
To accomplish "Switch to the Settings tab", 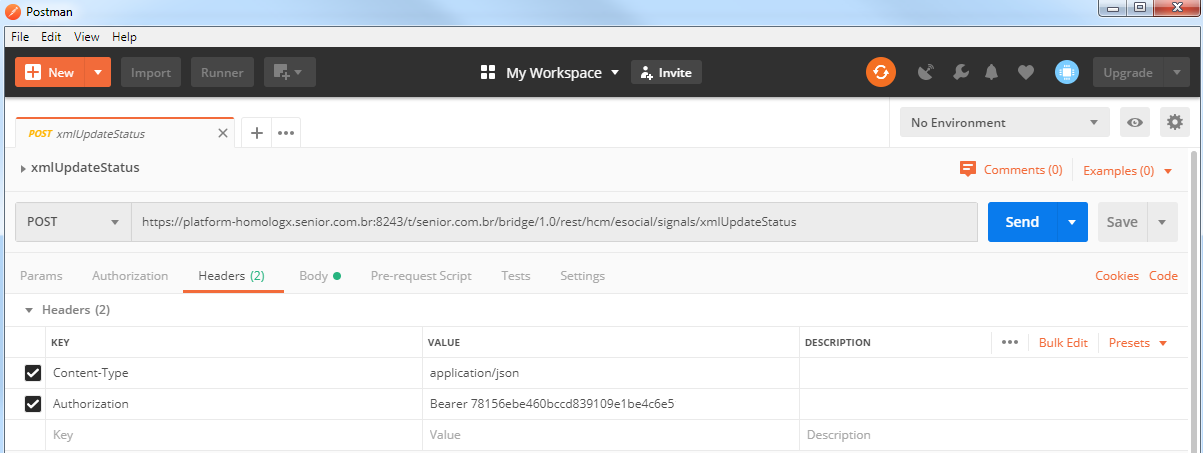I will tap(582, 276).
